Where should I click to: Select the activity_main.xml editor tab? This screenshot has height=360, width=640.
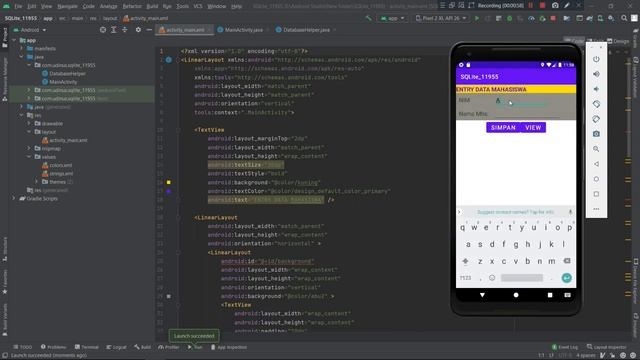[x=184, y=30]
